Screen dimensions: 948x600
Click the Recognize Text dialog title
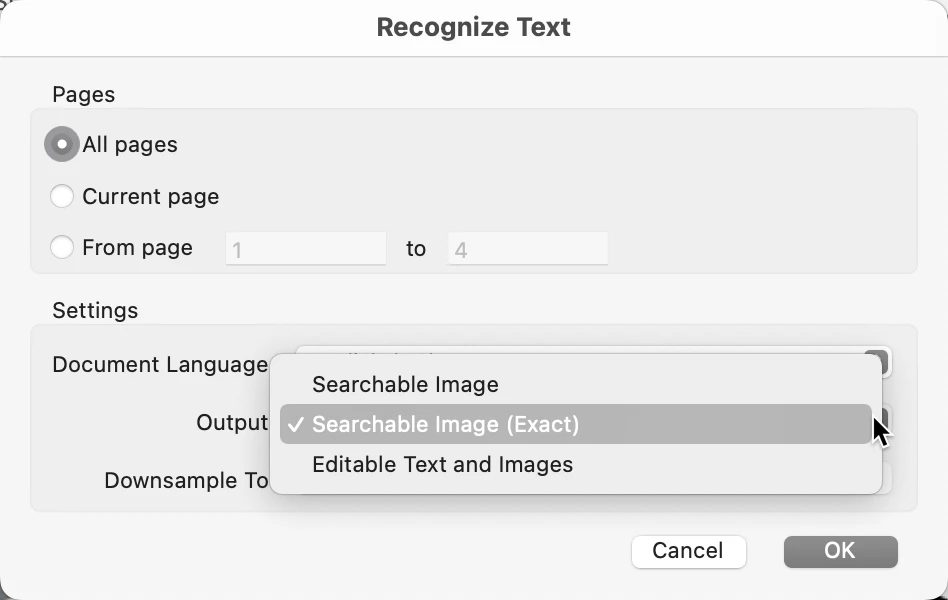click(473, 27)
